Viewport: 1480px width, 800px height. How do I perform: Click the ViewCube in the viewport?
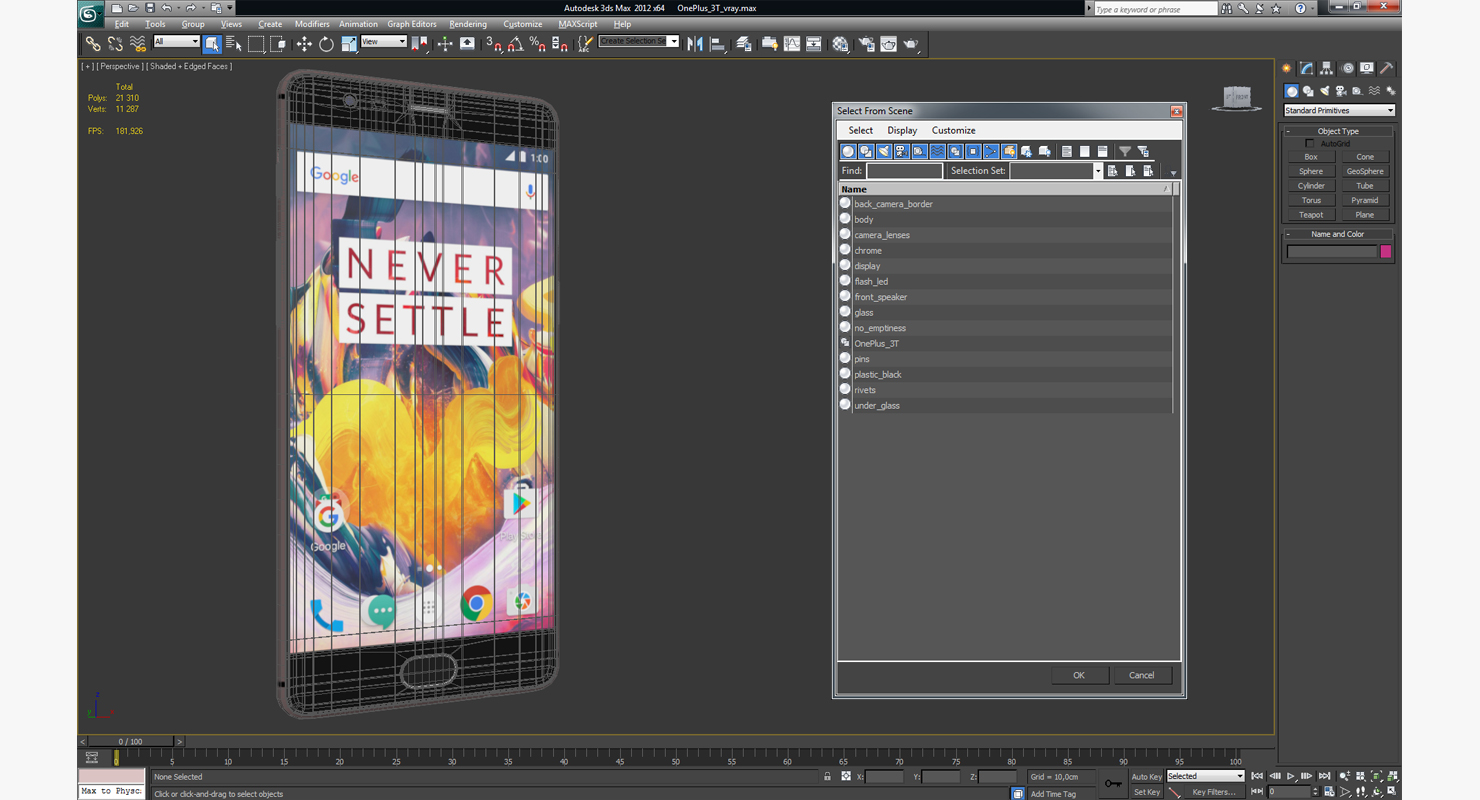pos(1238,97)
